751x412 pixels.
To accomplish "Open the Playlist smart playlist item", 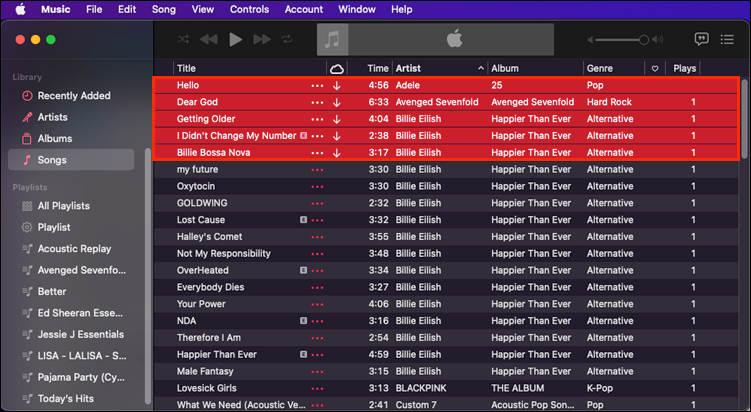I will point(71,227).
